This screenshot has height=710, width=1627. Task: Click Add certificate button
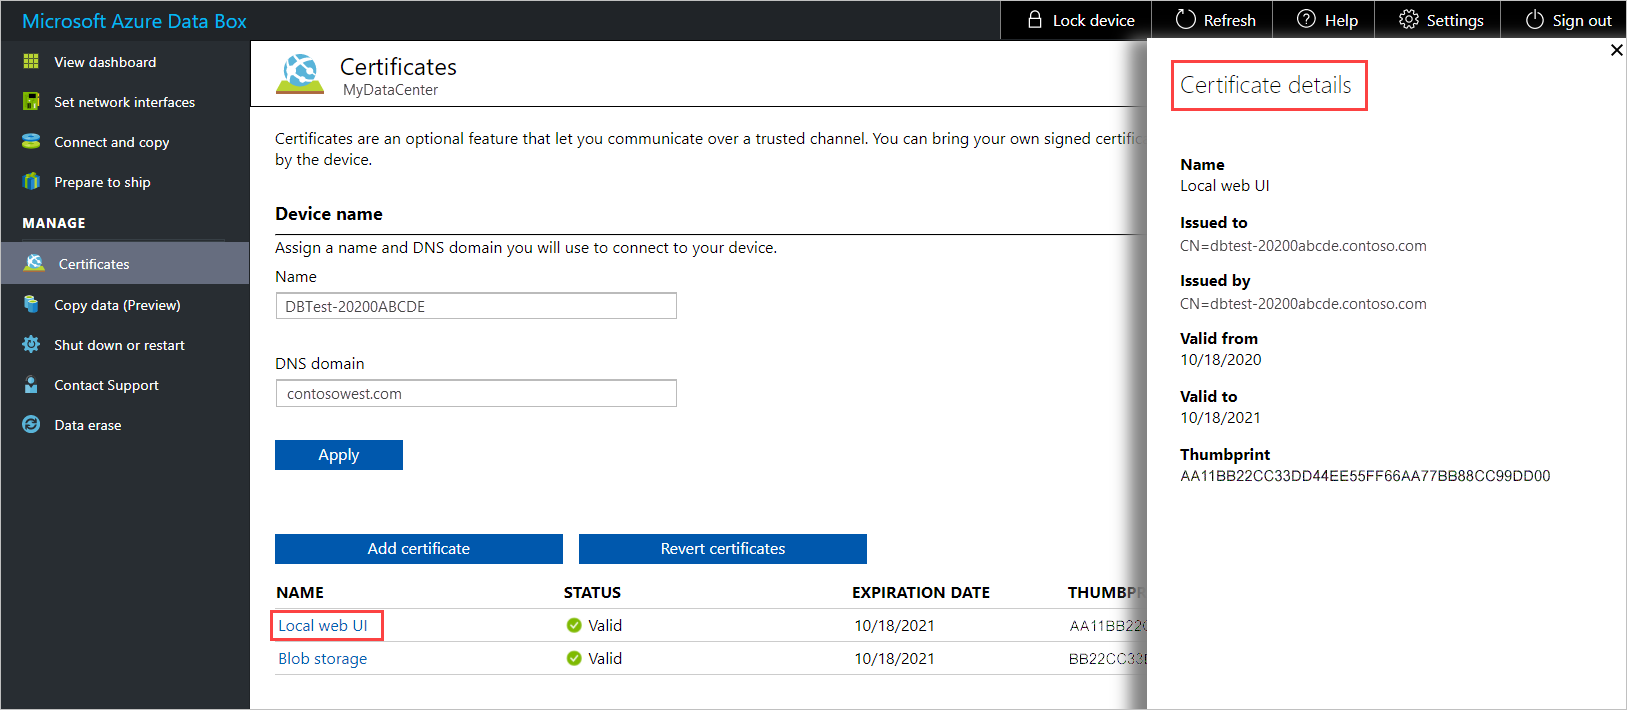click(419, 549)
